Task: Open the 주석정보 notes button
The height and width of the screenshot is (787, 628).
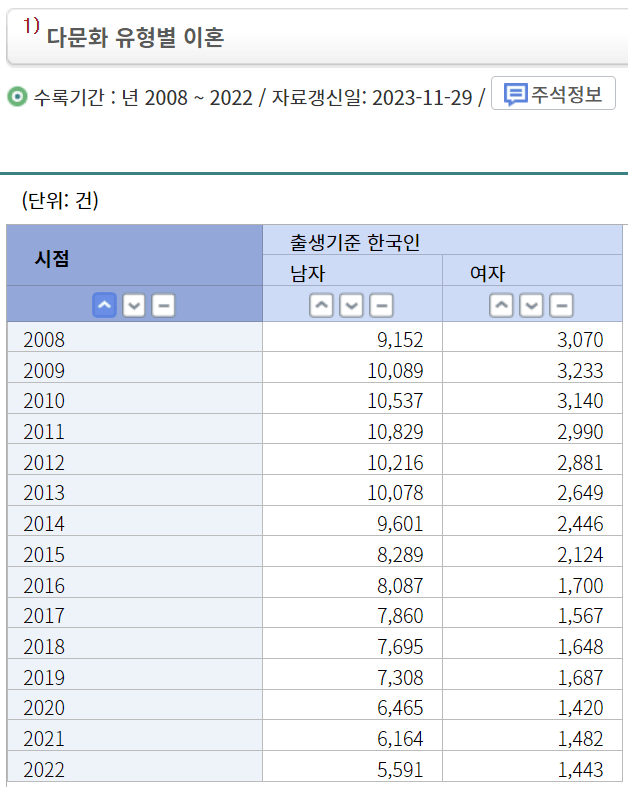Action: click(x=554, y=95)
